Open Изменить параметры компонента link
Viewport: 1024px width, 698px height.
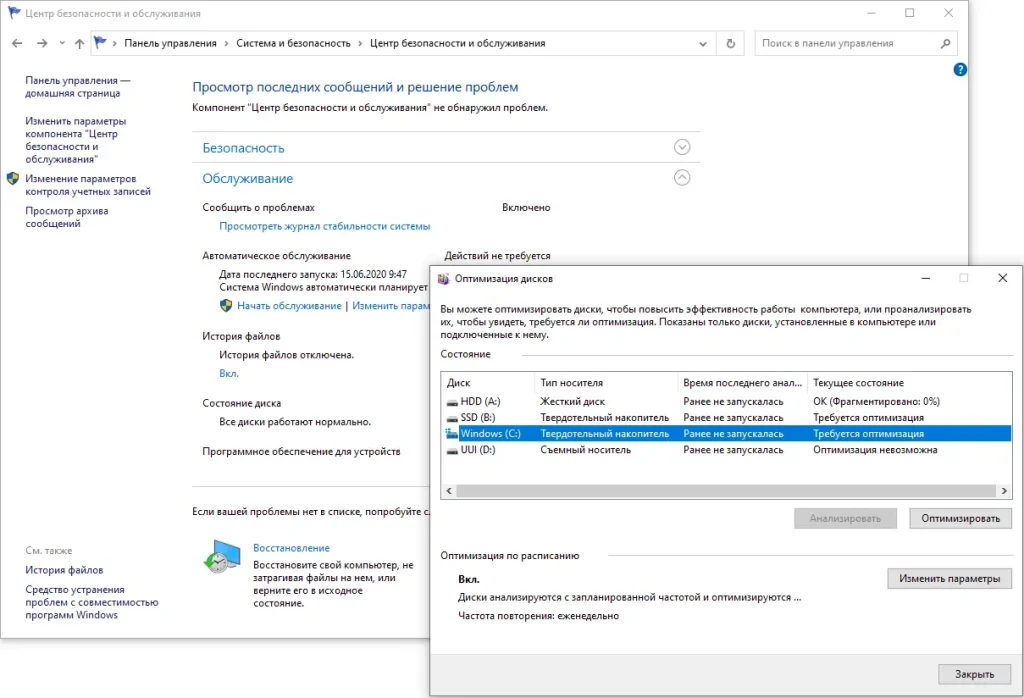(76, 140)
